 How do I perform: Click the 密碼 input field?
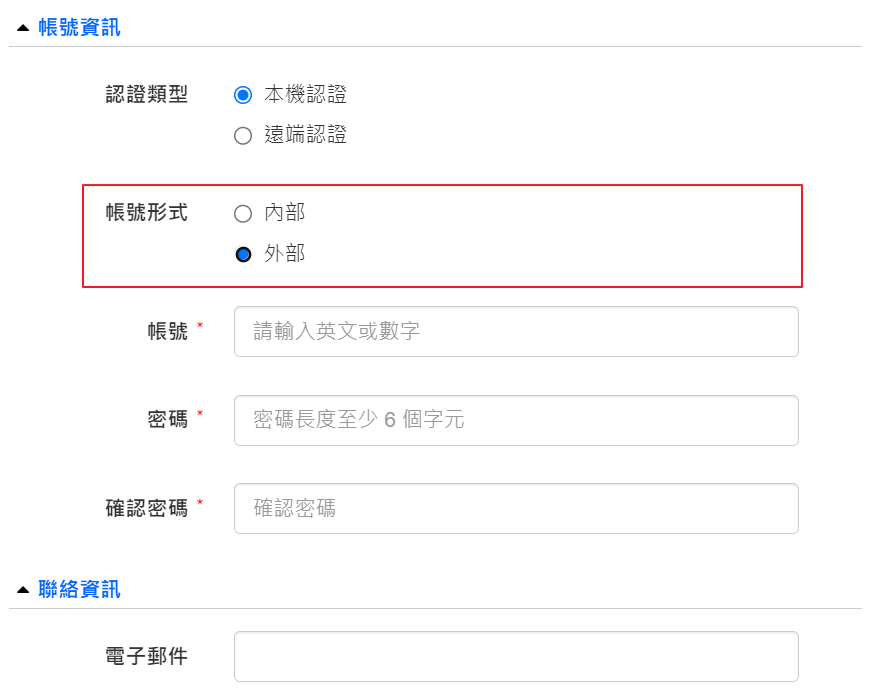click(x=516, y=420)
